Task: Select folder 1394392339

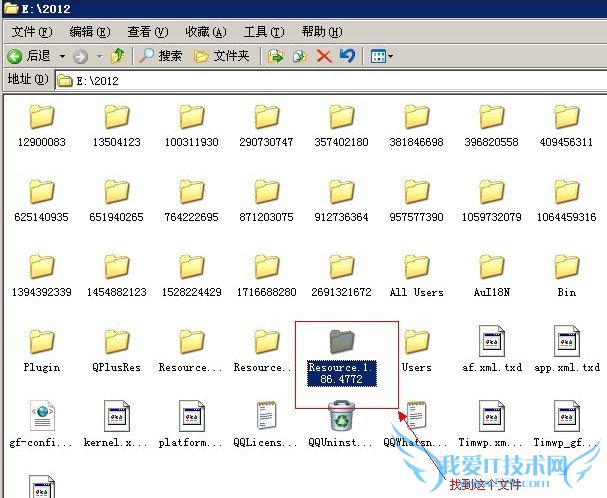Action: point(42,276)
